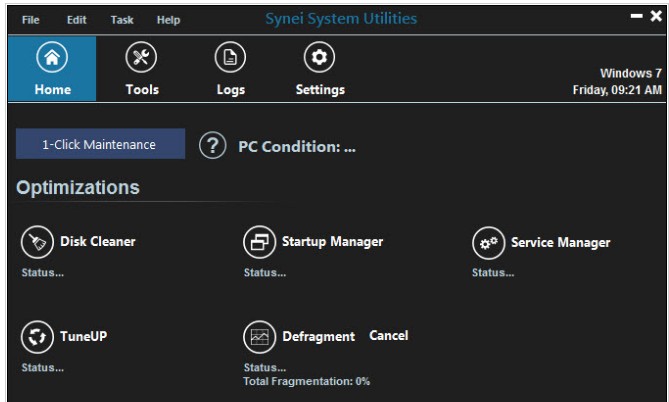Click the Tools wrench icon
Image resolution: width=669 pixels, height=402 pixels.
pyautogui.click(x=141, y=57)
